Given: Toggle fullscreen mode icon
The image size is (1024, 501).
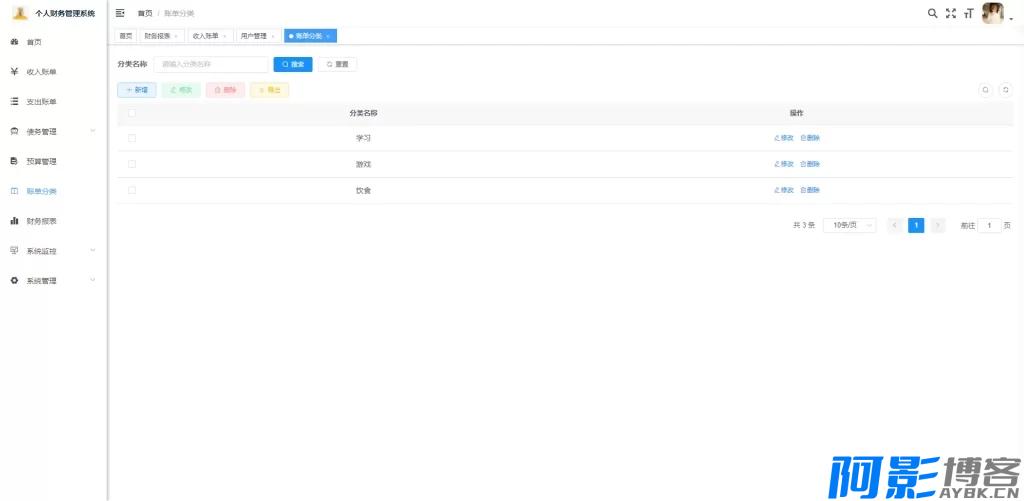Looking at the screenshot, I should (x=950, y=13).
